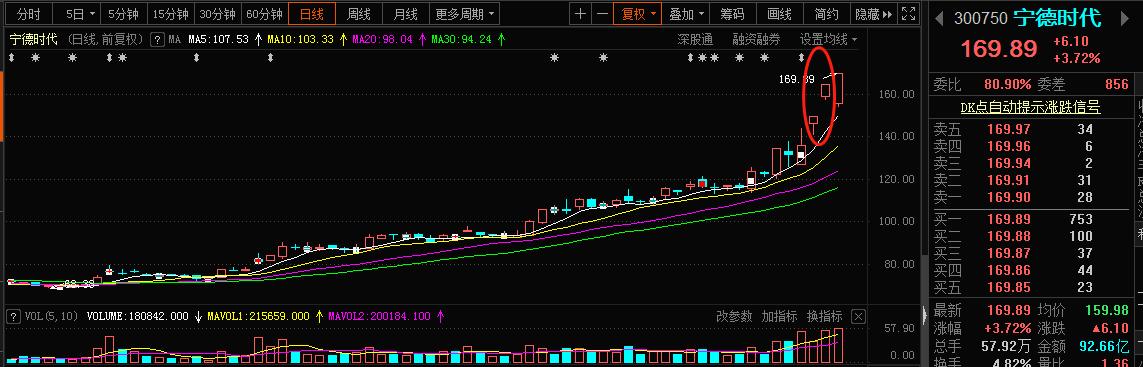Viewport: 1143px width, 367px height.
Task: Click the MA10:103.33 label
Action: 300,39
